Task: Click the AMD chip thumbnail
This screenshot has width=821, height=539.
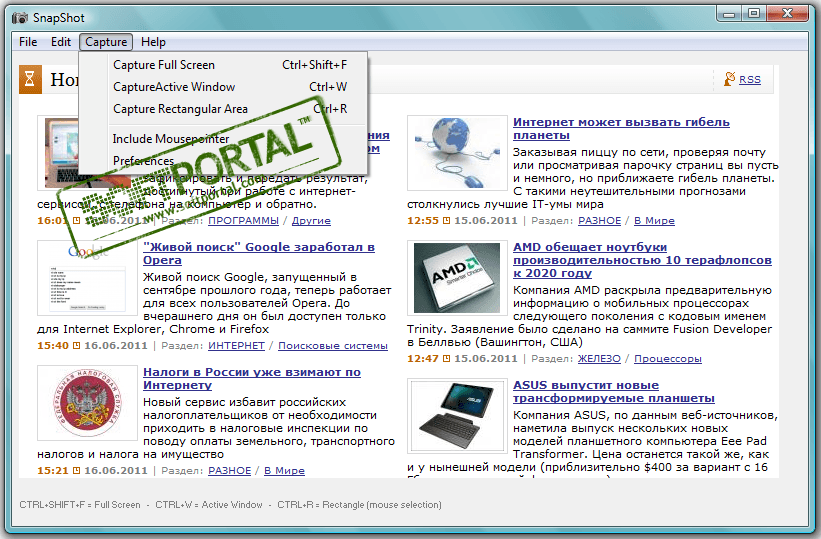Action: [458, 278]
